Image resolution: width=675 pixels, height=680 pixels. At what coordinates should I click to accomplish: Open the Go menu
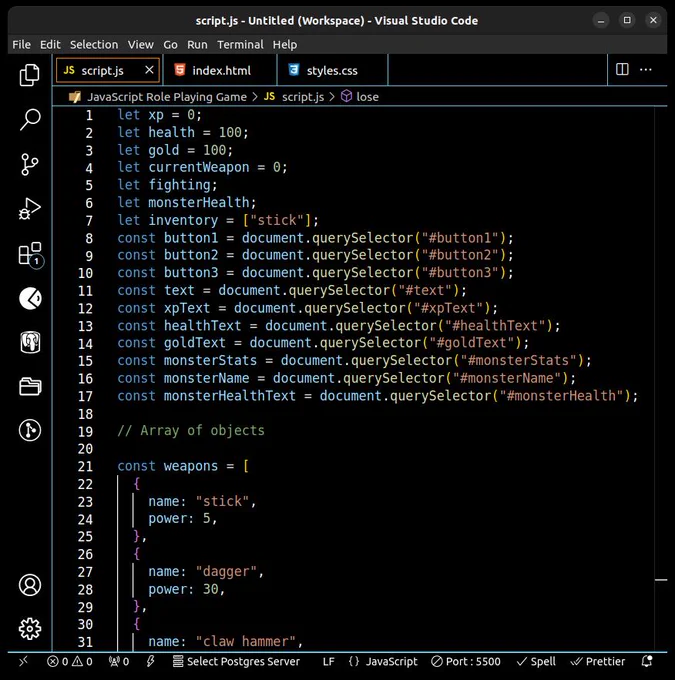[170, 44]
